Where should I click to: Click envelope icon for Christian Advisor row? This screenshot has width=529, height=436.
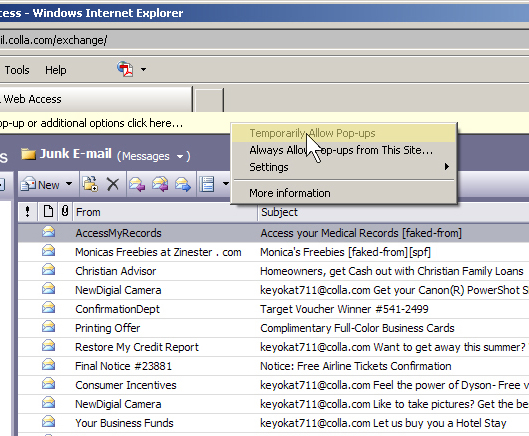(49, 270)
